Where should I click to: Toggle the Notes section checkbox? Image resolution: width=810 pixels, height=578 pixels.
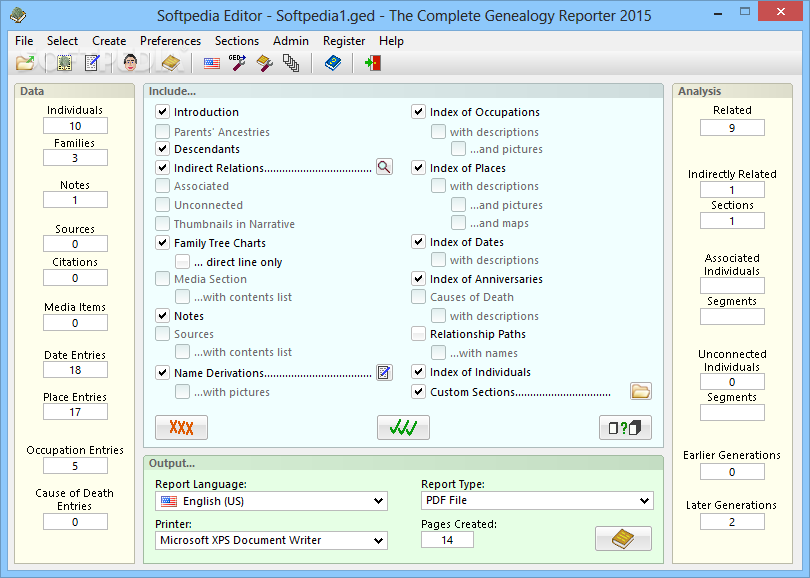click(x=163, y=316)
